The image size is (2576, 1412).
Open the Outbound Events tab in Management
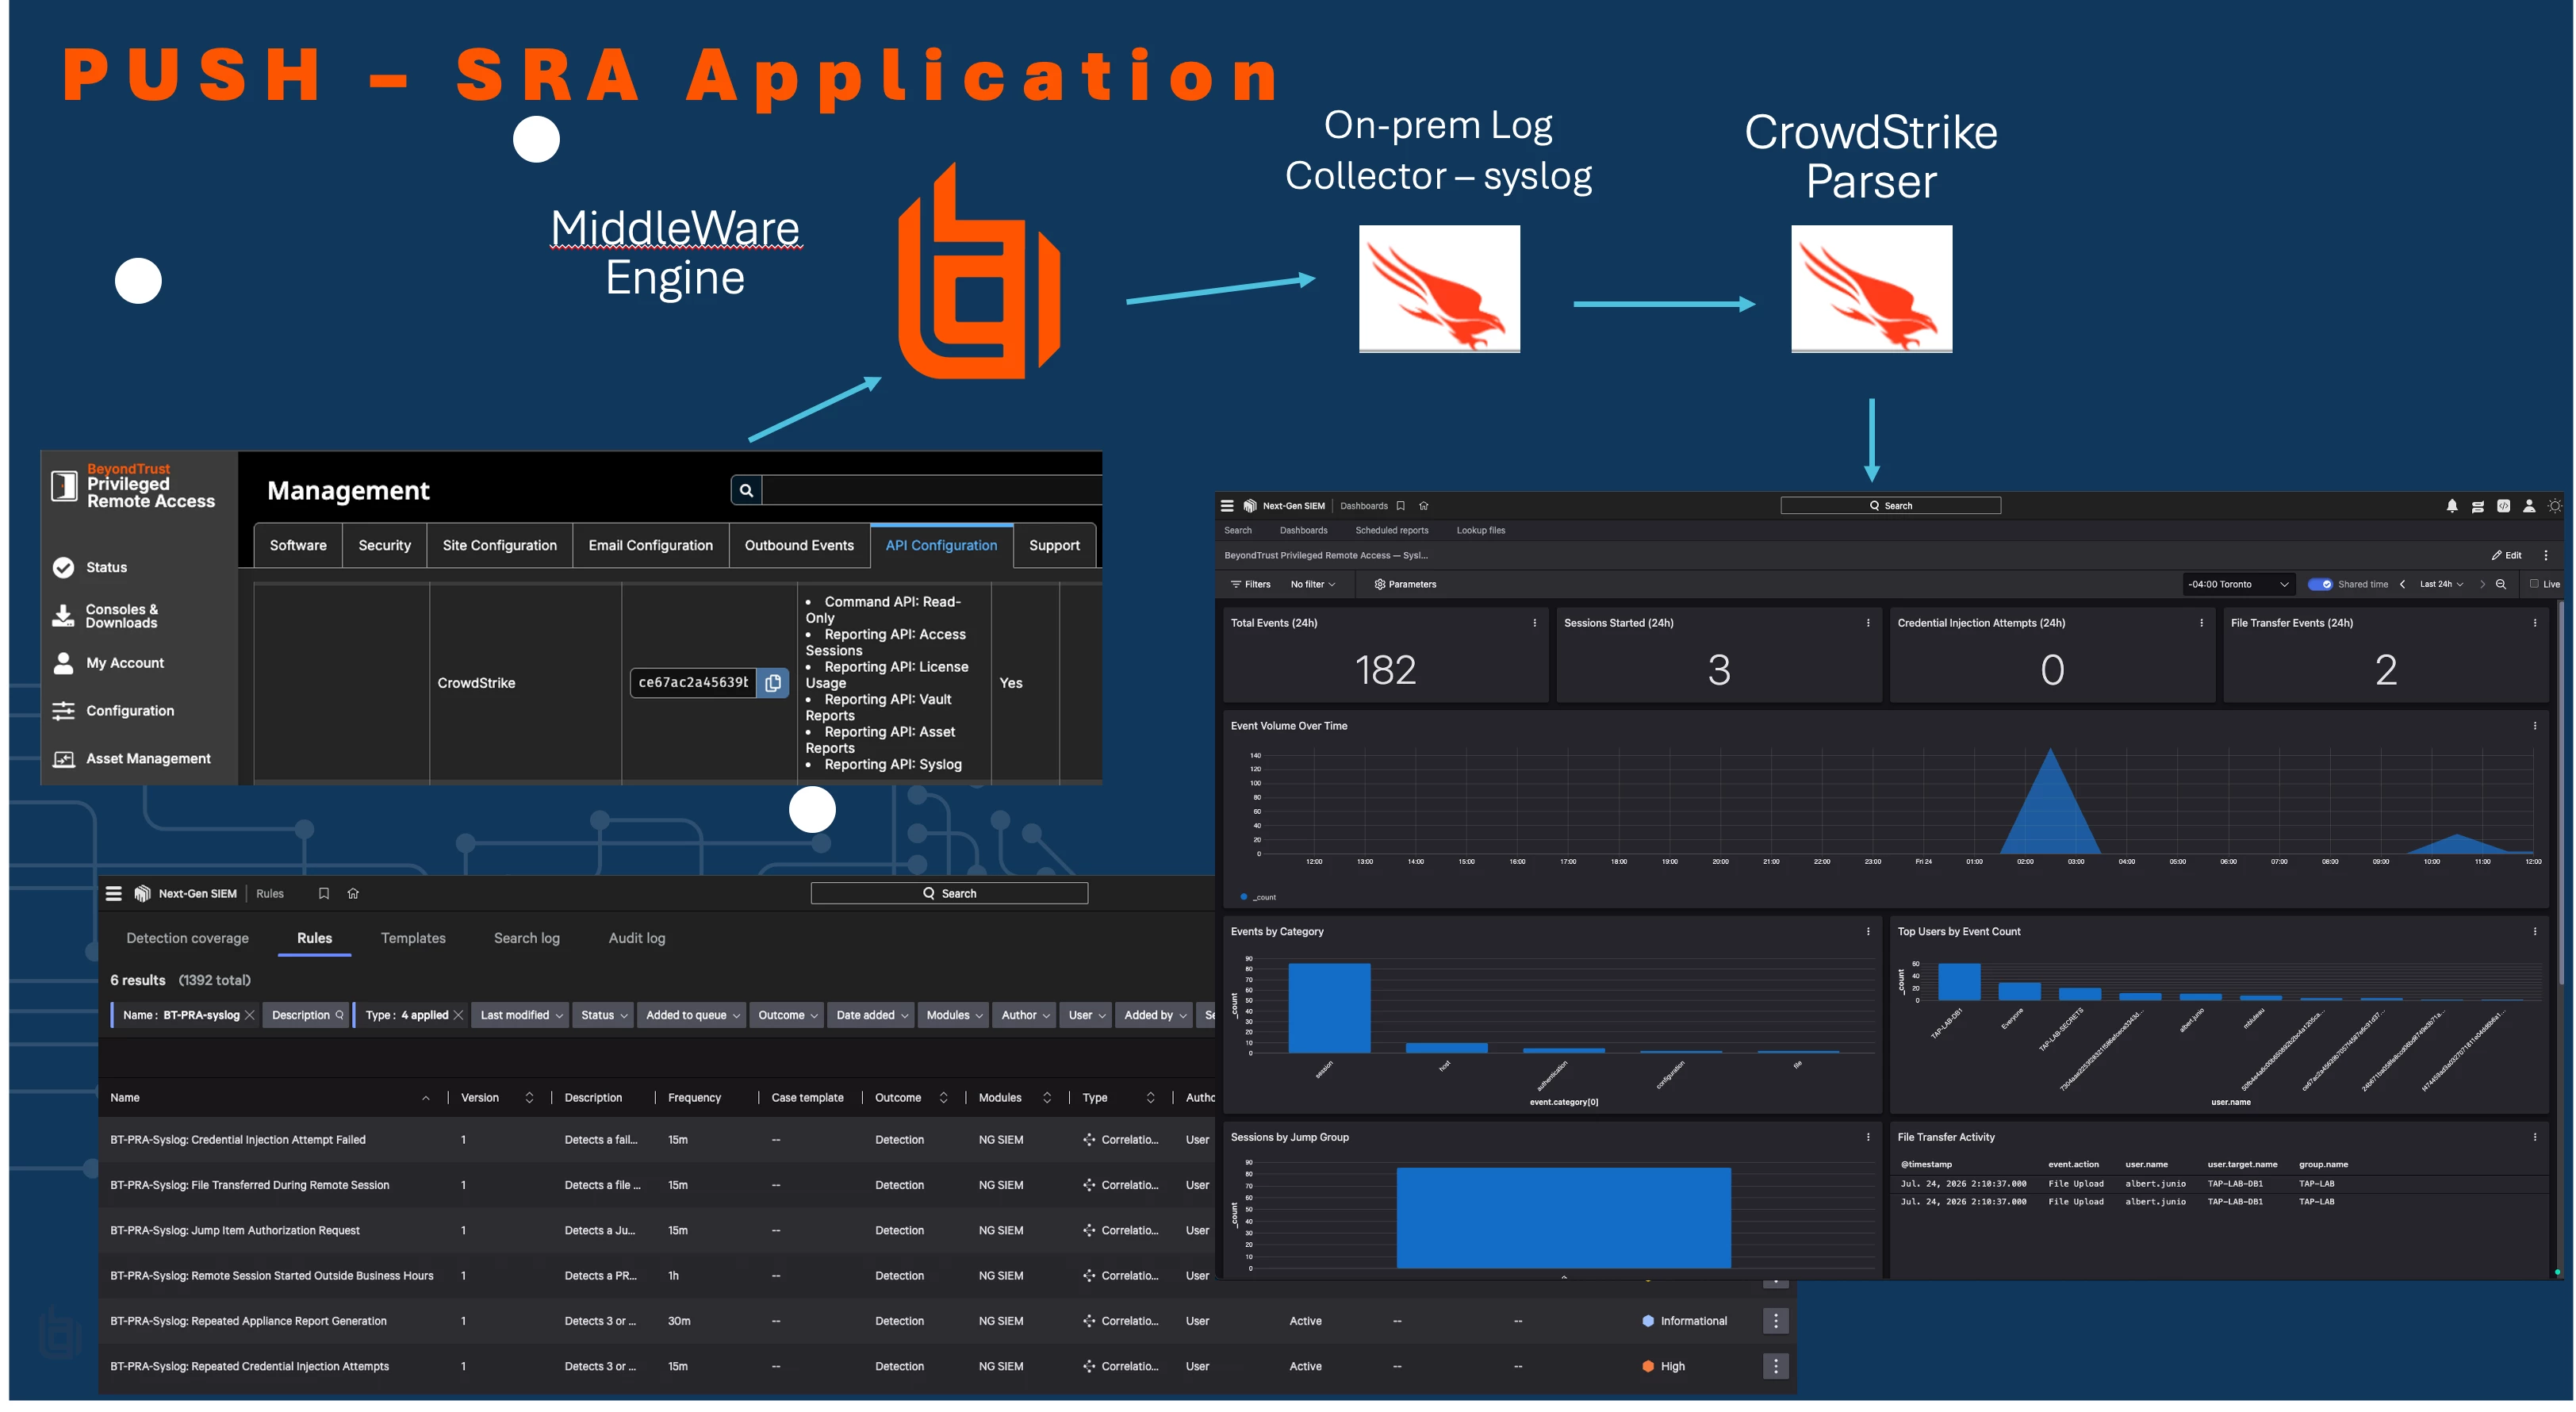click(x=799, y=545)
